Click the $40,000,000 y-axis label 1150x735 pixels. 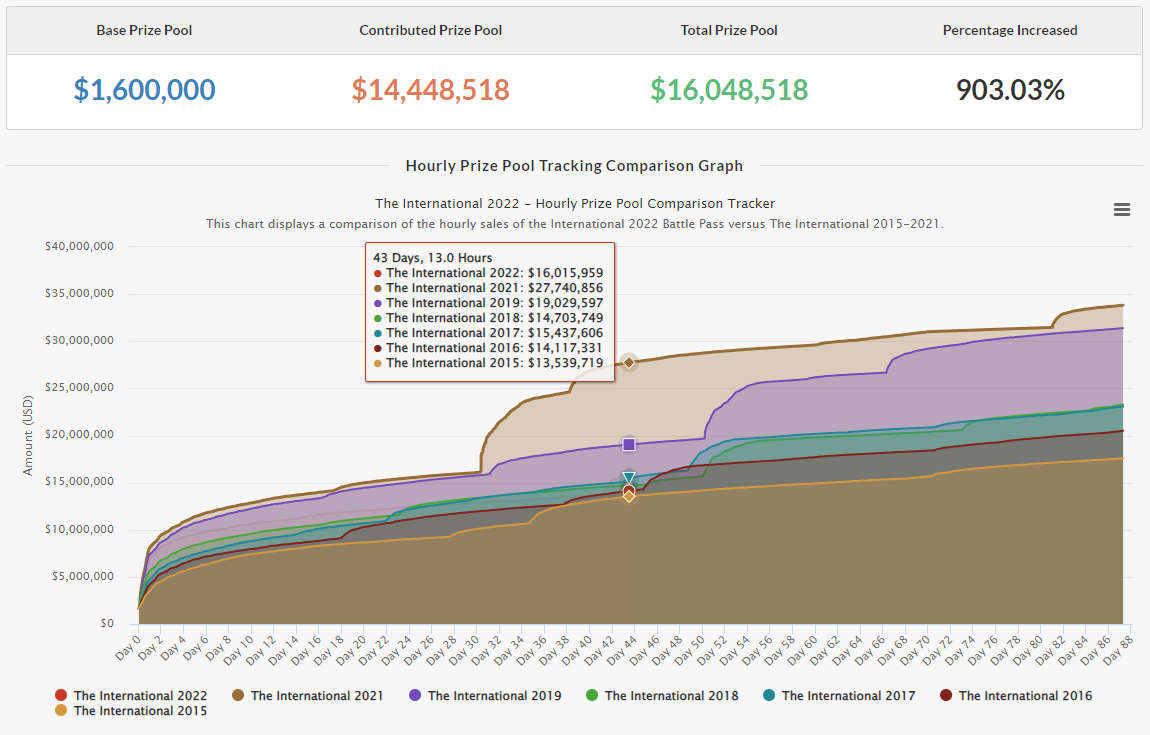click(79, 246)
